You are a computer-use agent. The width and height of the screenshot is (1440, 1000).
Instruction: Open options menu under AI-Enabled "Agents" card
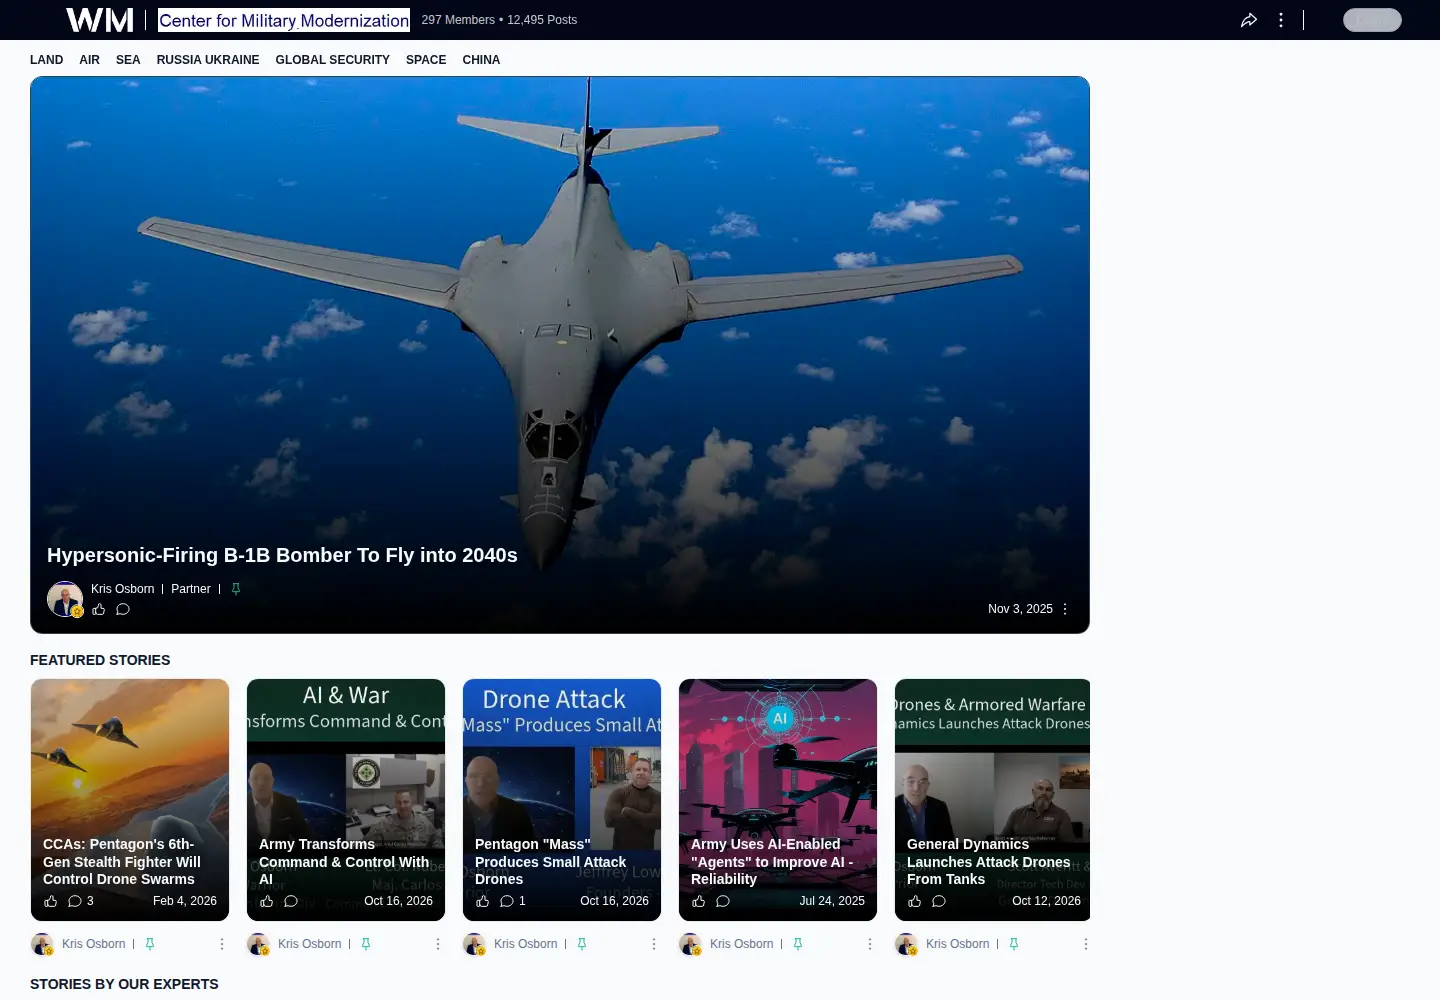(x=870, y=944)
